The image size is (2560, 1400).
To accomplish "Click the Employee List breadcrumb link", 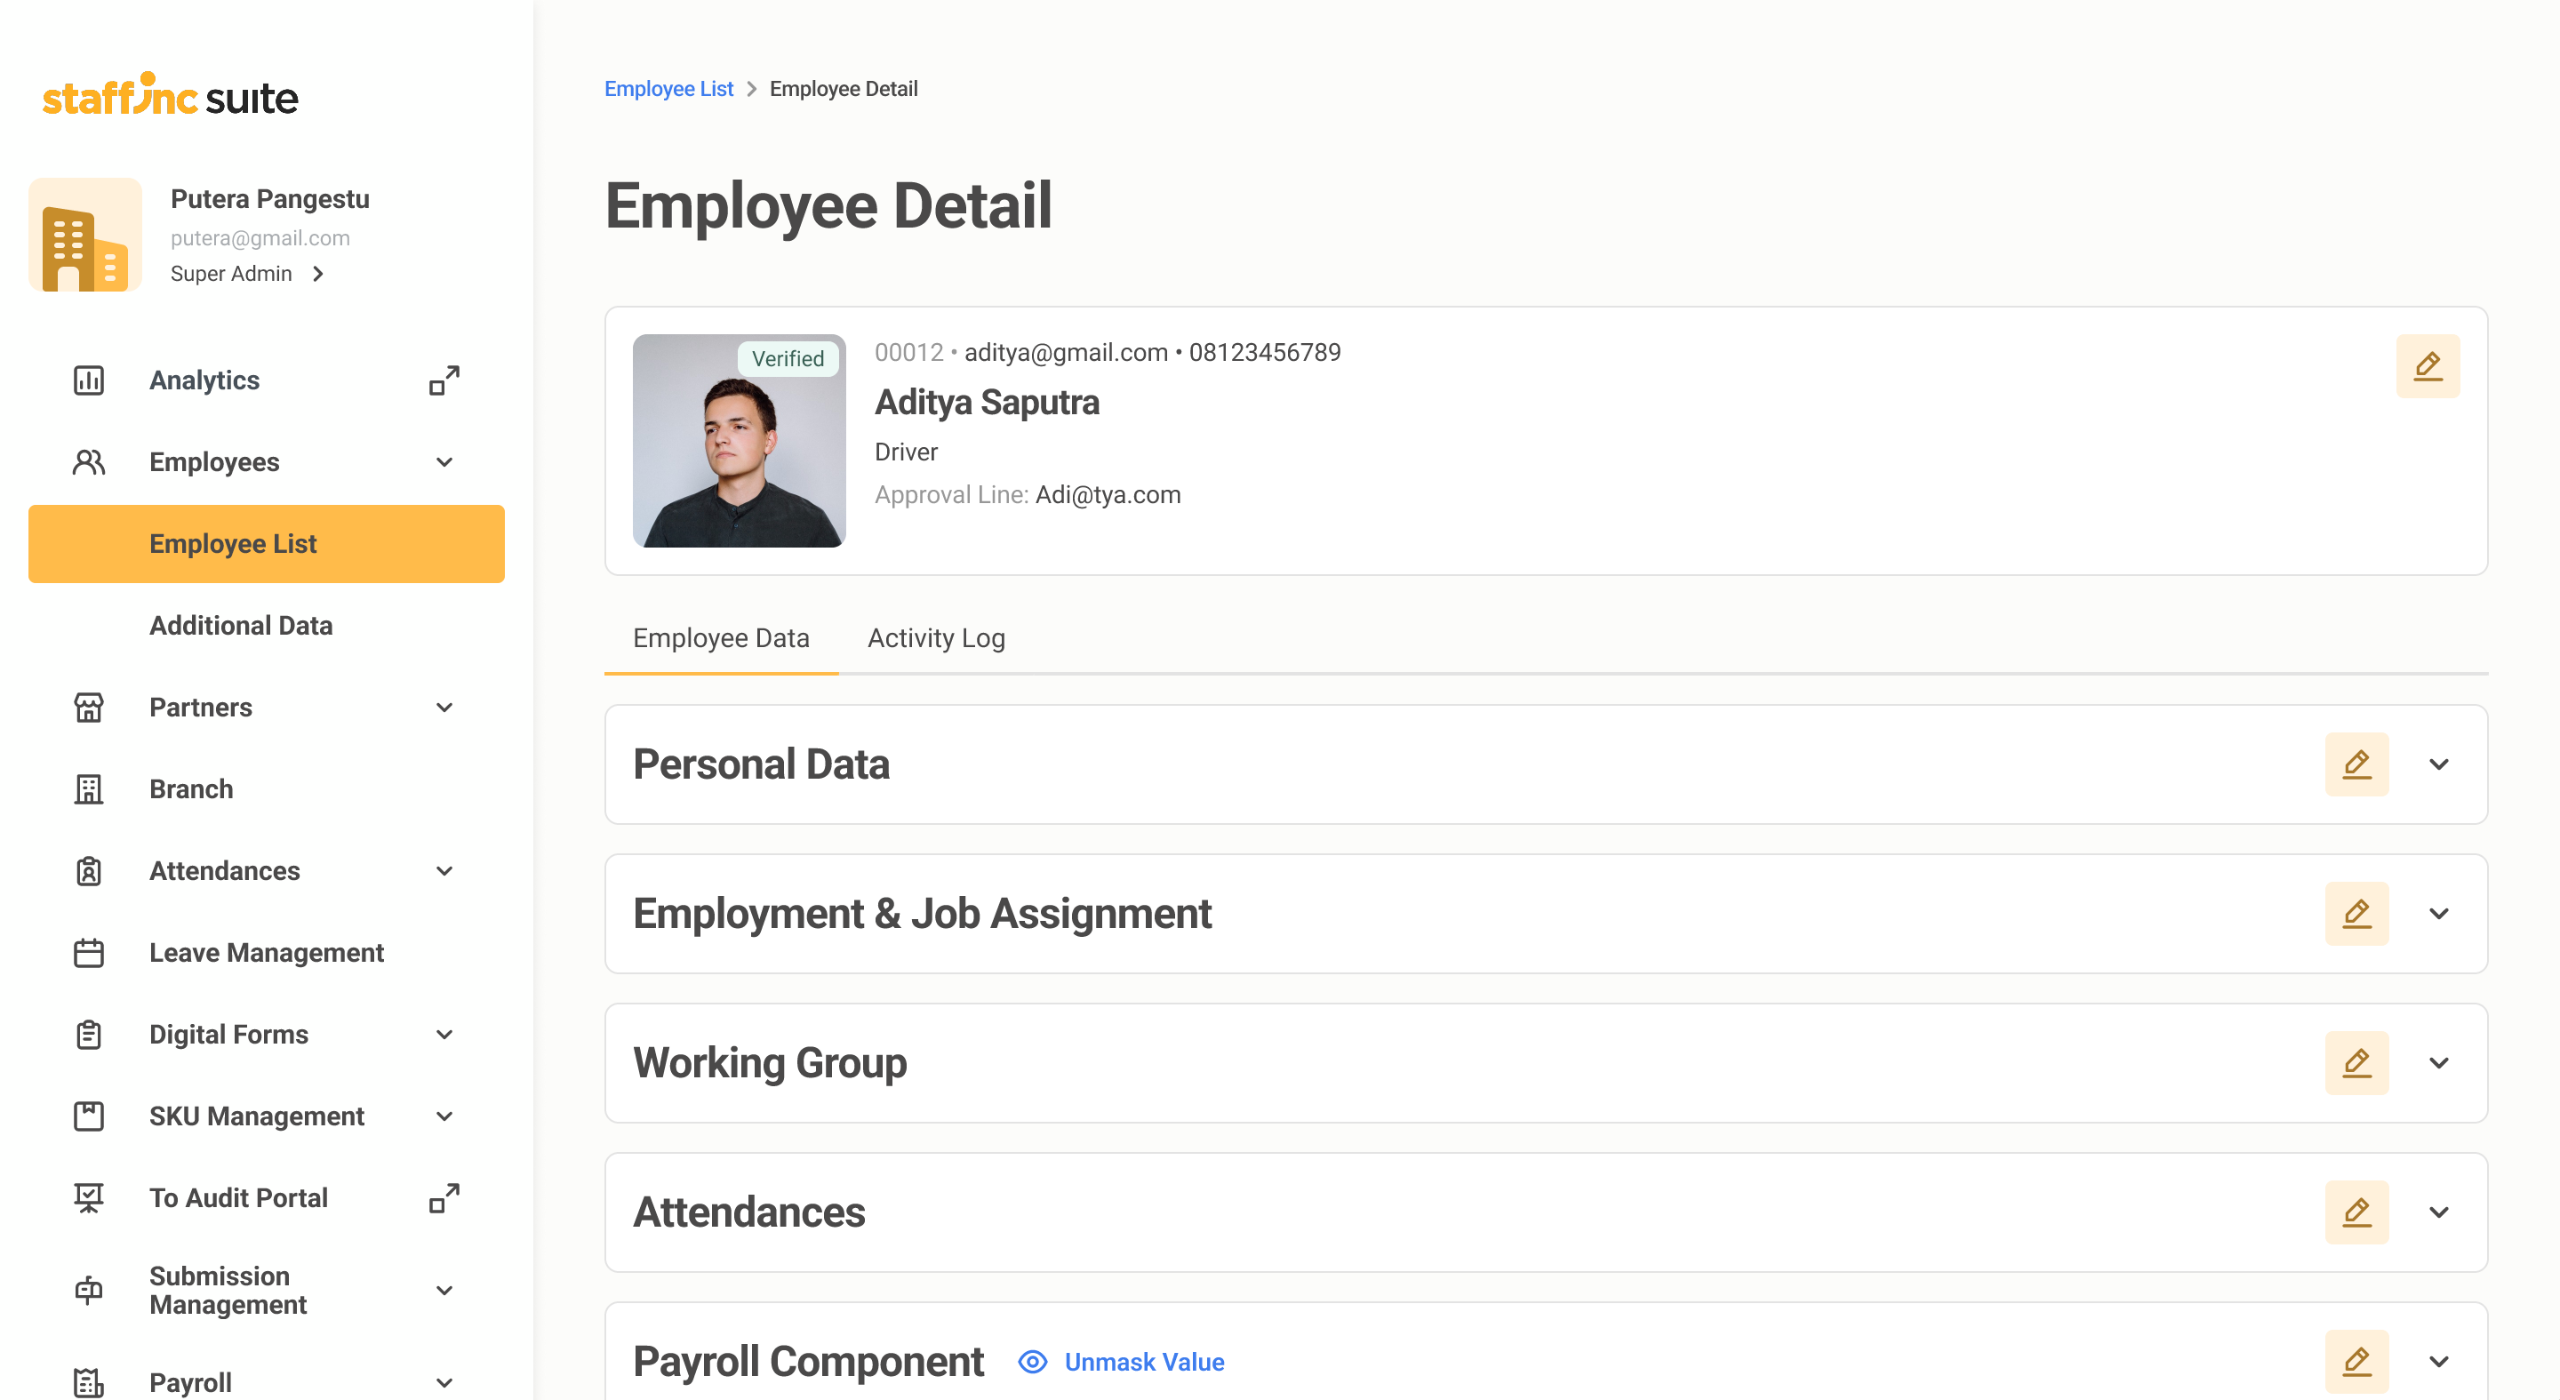I will (668, 89).
